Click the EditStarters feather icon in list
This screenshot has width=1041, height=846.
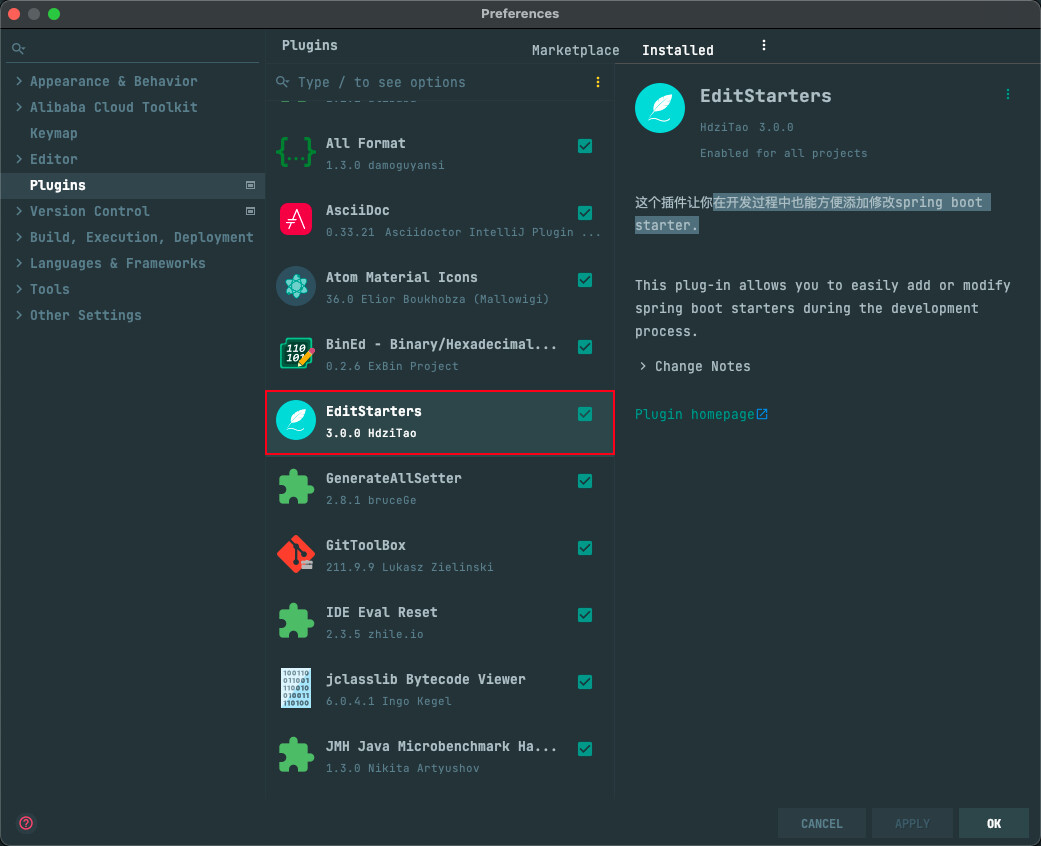coord(295,420)
